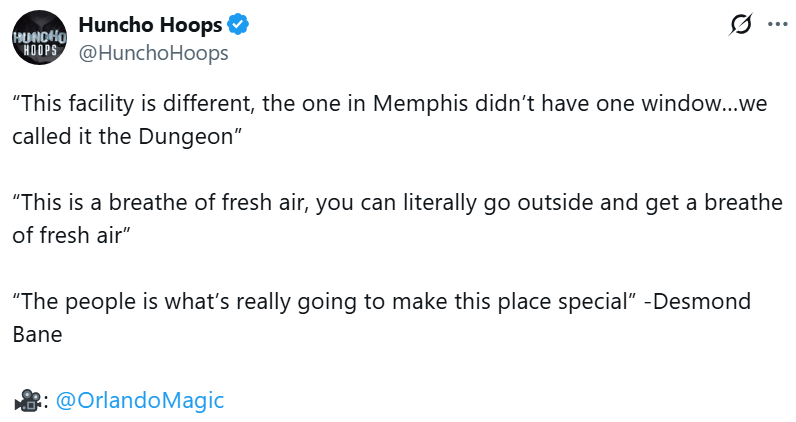Click the Huncho Hoops profile avatar
This screenshot has height=422, width=796.
[39, 38]
